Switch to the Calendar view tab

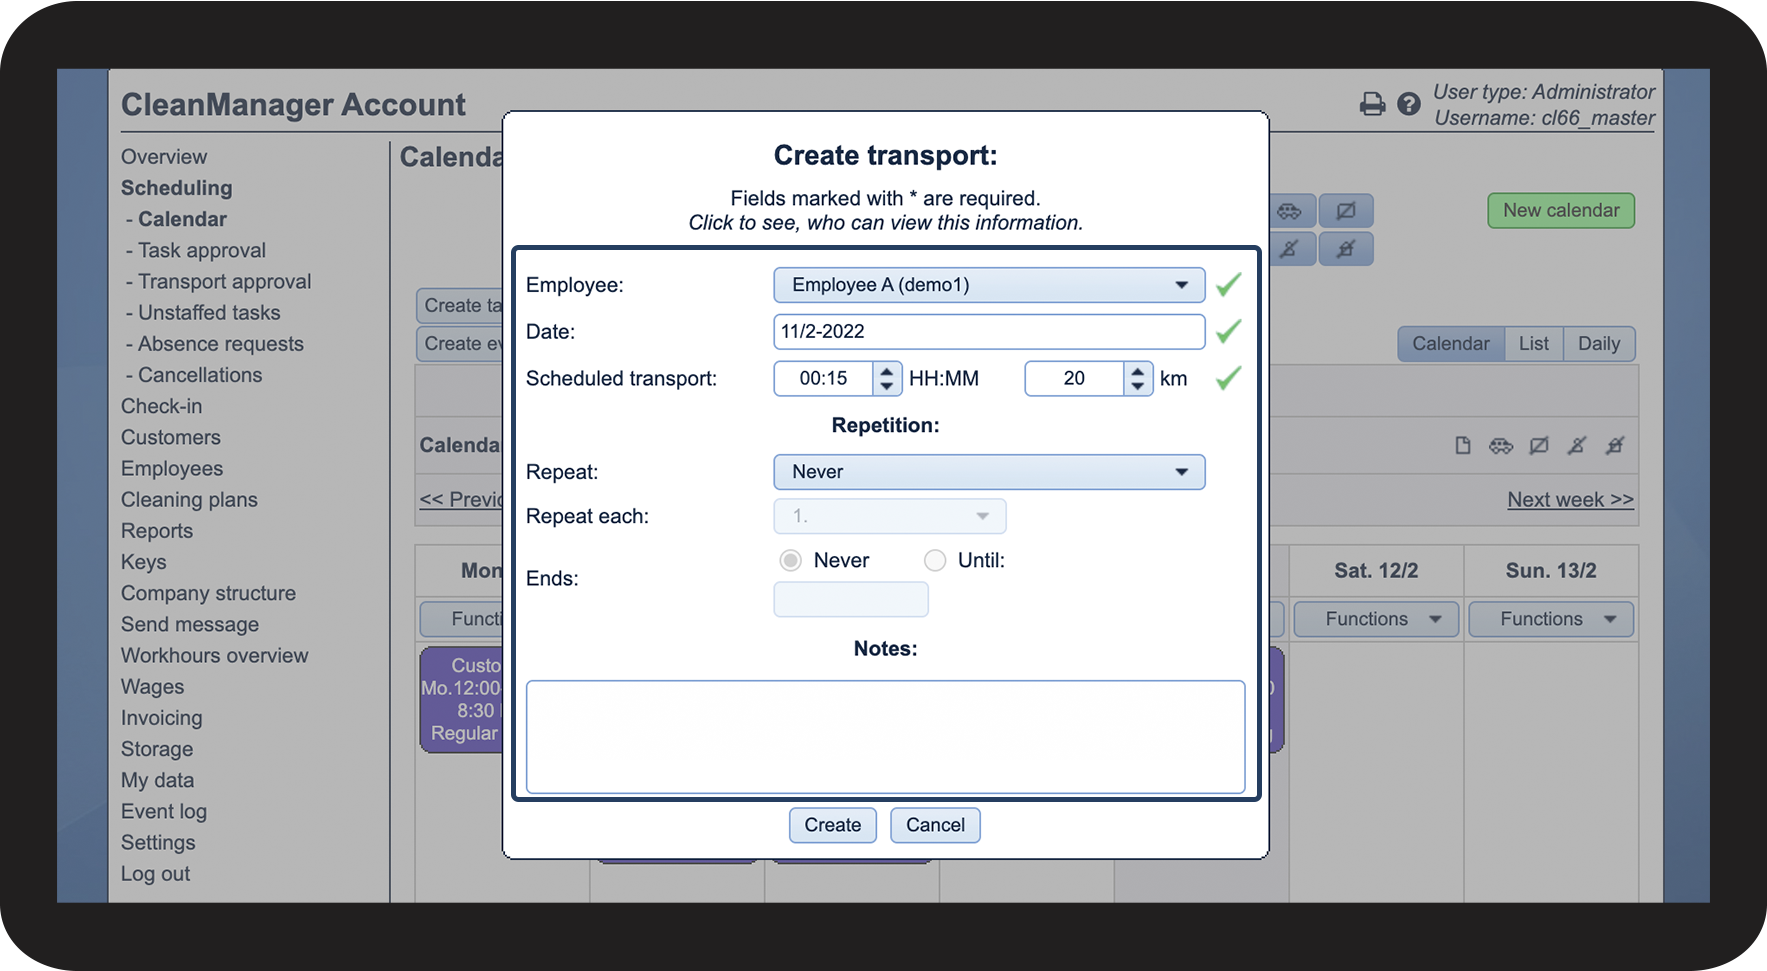tap(1451, 344)
